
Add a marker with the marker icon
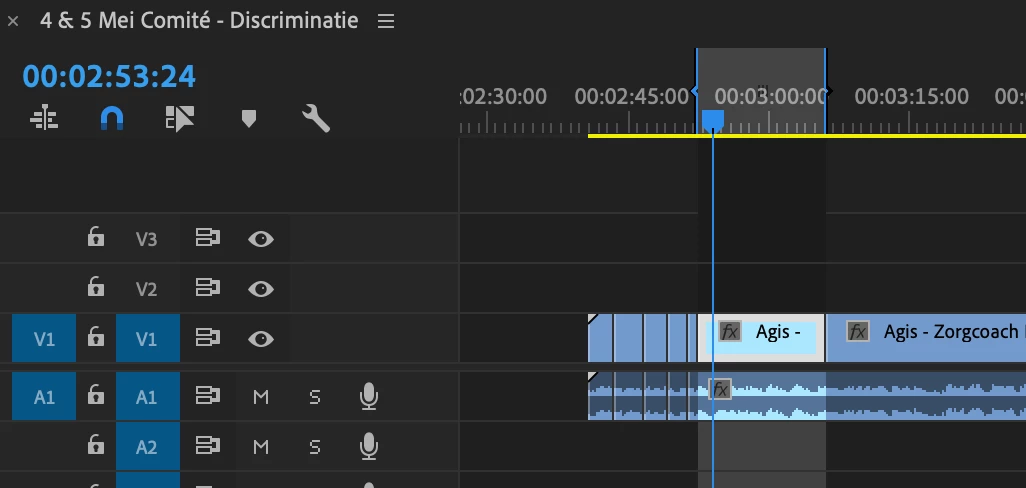[249, 119]
